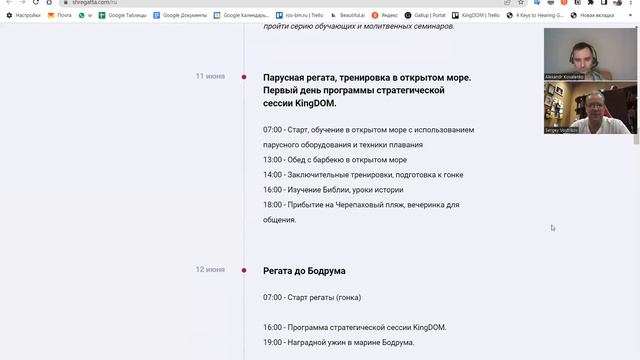
Task: Open the Chrome profile avatar
Action: click(x=618, y=2)
